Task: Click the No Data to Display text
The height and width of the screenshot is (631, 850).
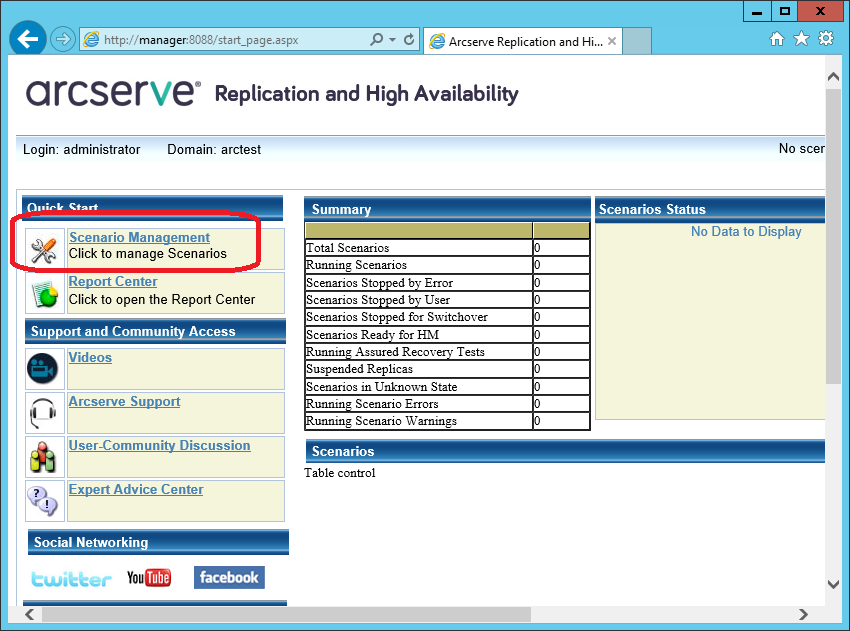Action: [x=746, y=231]
